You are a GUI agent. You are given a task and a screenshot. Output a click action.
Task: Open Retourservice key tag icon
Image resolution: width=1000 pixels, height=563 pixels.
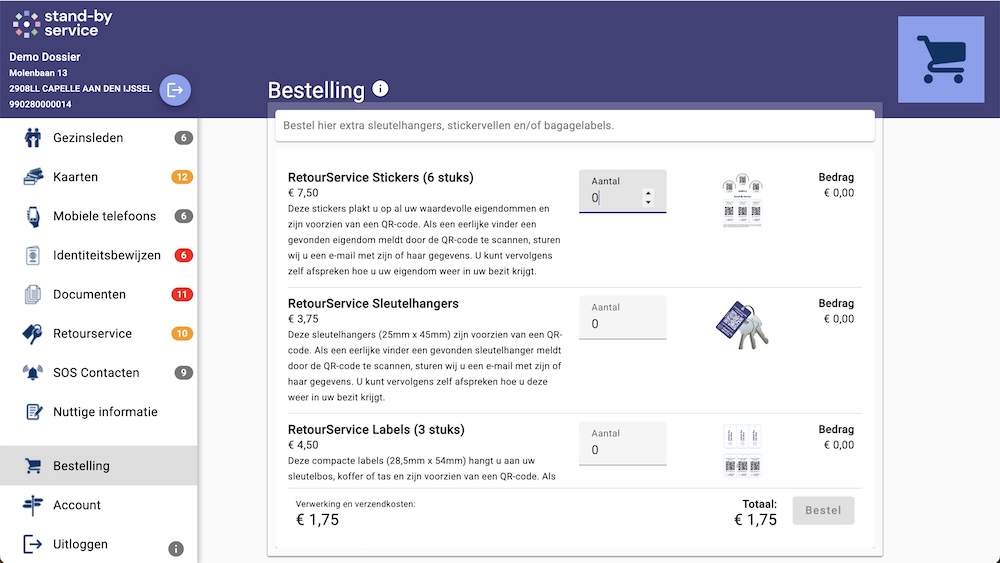33,333
